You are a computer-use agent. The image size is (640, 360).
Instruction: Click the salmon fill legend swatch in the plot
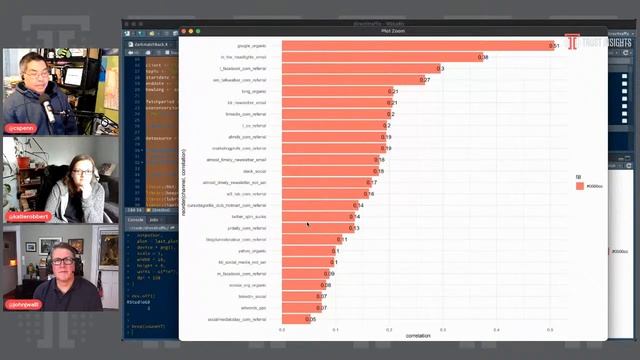[x=580, y=186]
